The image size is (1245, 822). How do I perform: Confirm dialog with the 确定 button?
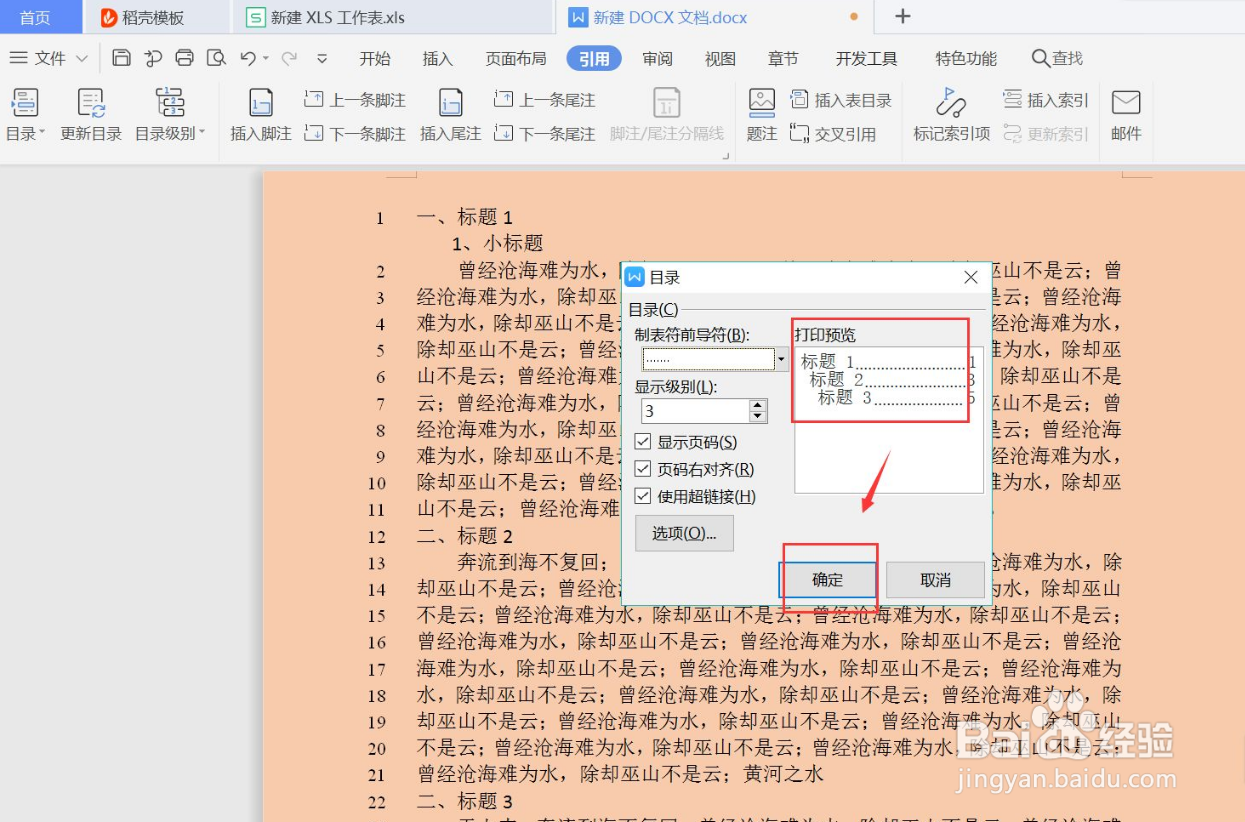coord(828,579)
